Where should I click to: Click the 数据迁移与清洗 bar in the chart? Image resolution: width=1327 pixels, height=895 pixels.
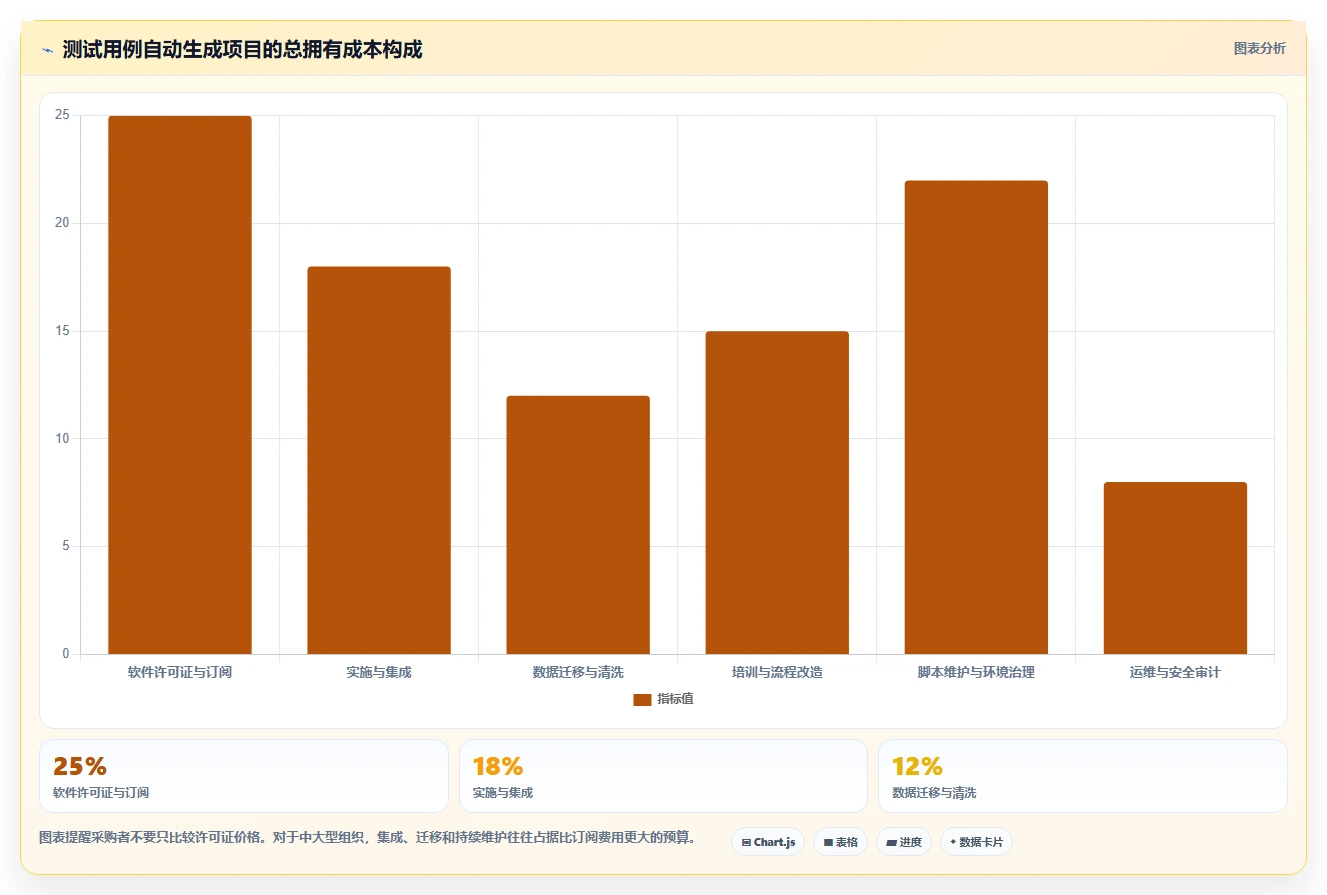point(578,525)
